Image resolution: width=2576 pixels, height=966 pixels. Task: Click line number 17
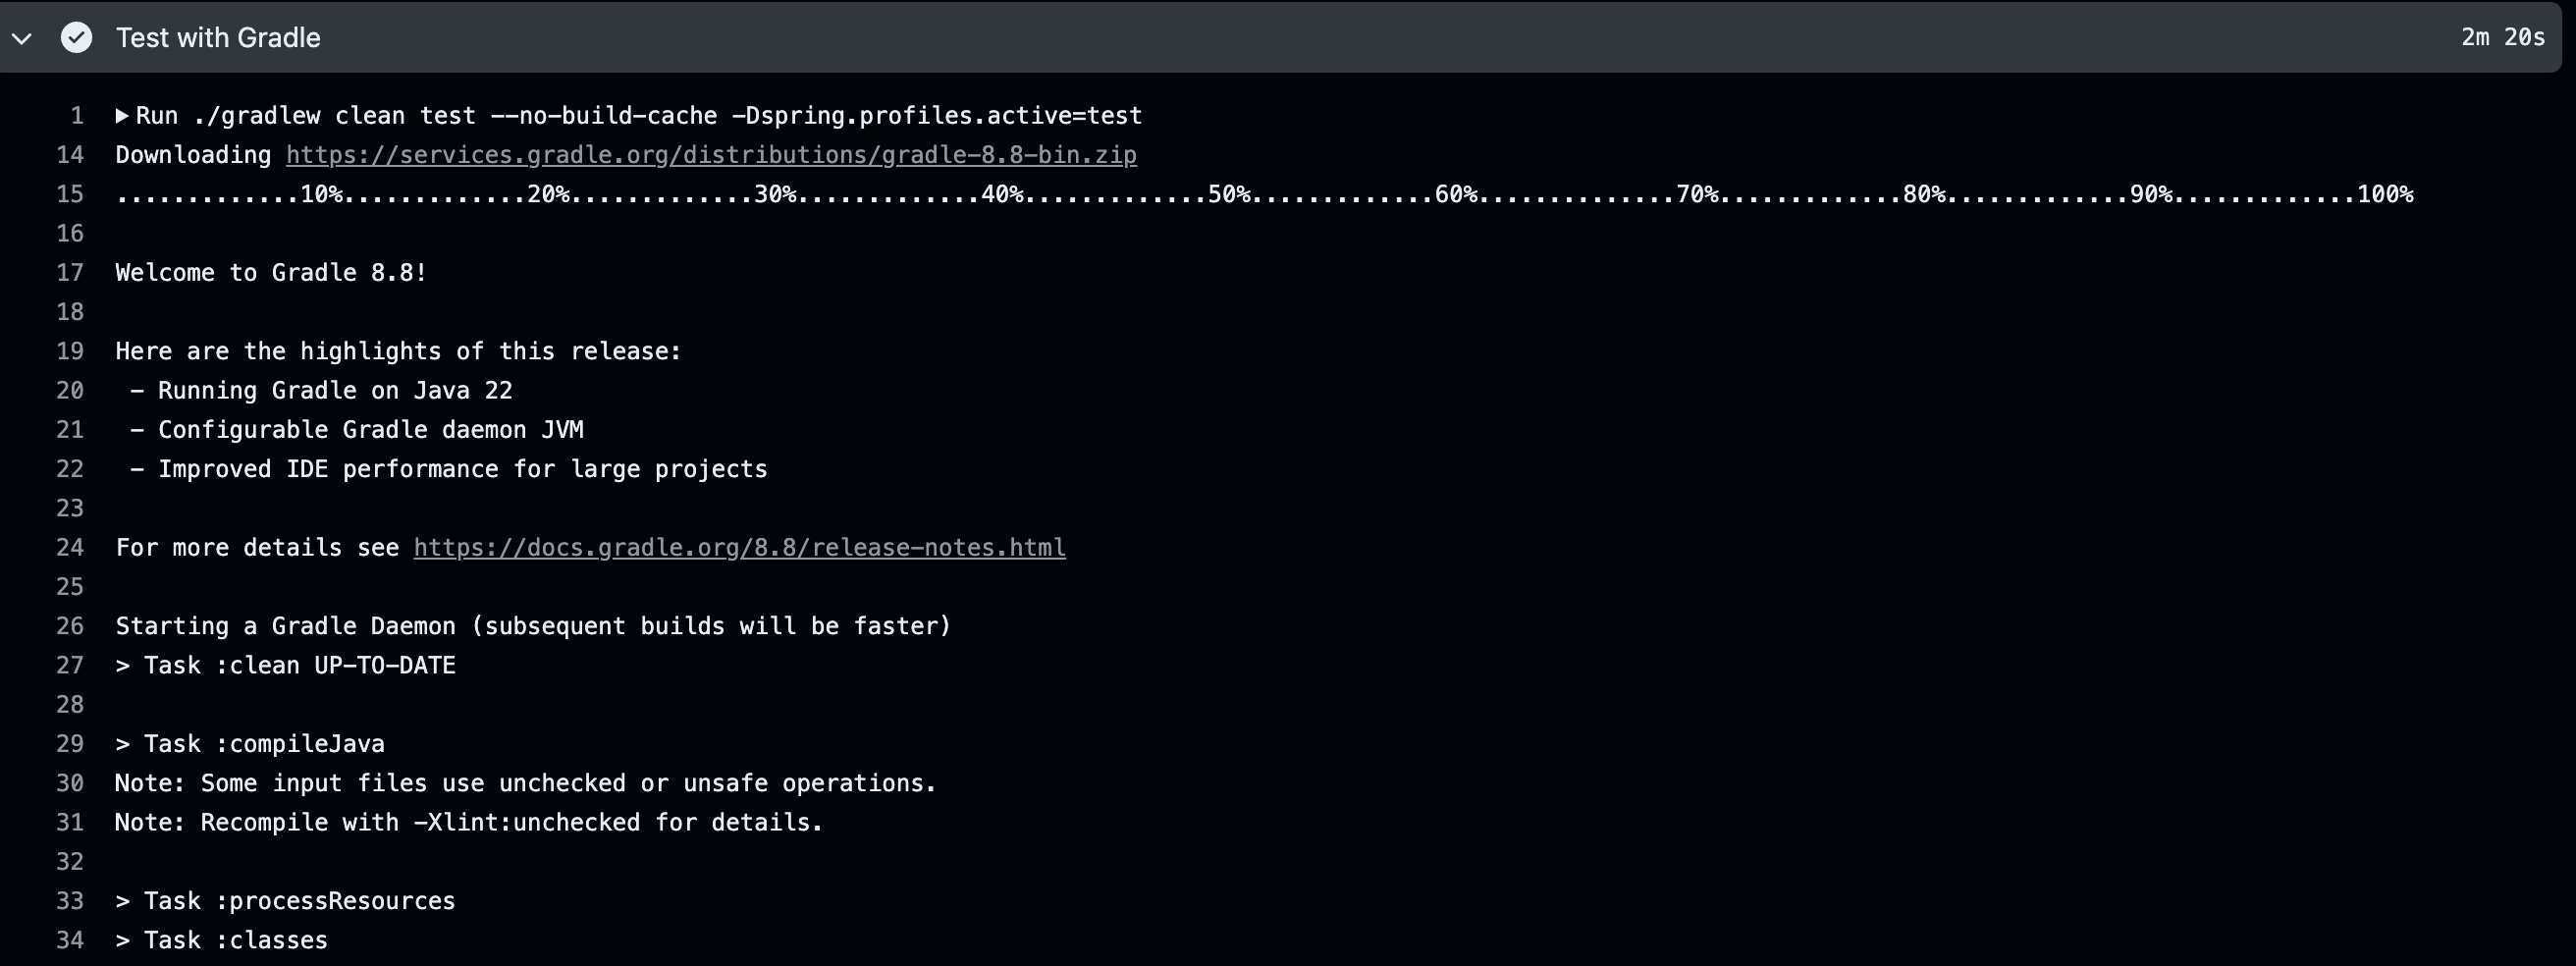(70, 273)
